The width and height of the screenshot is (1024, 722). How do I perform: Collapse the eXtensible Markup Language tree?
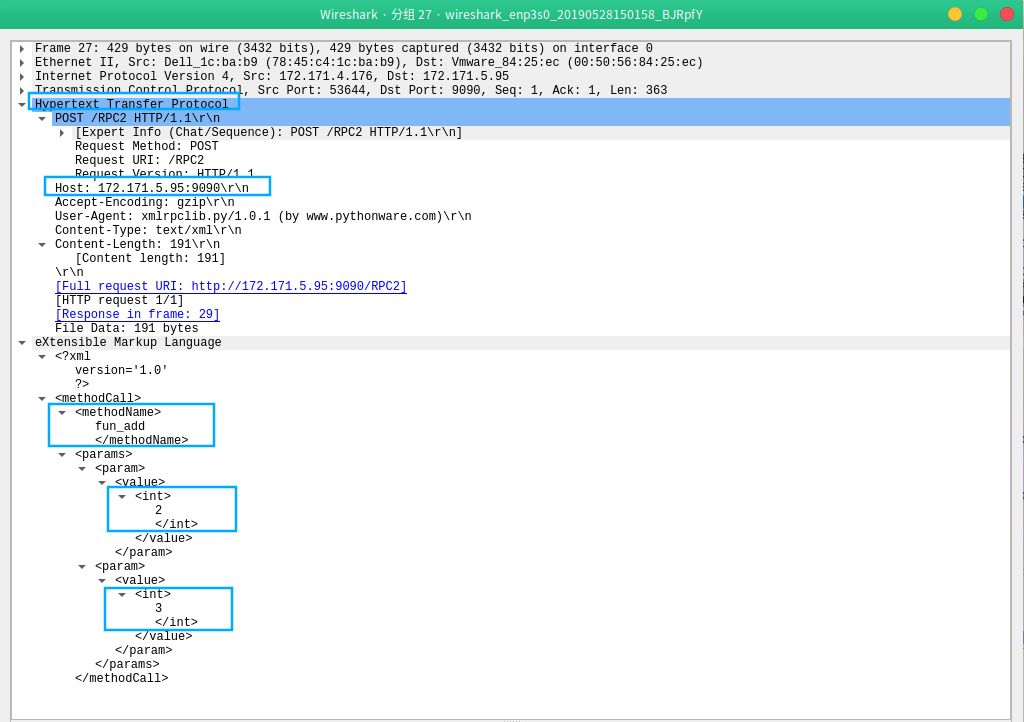21,342
